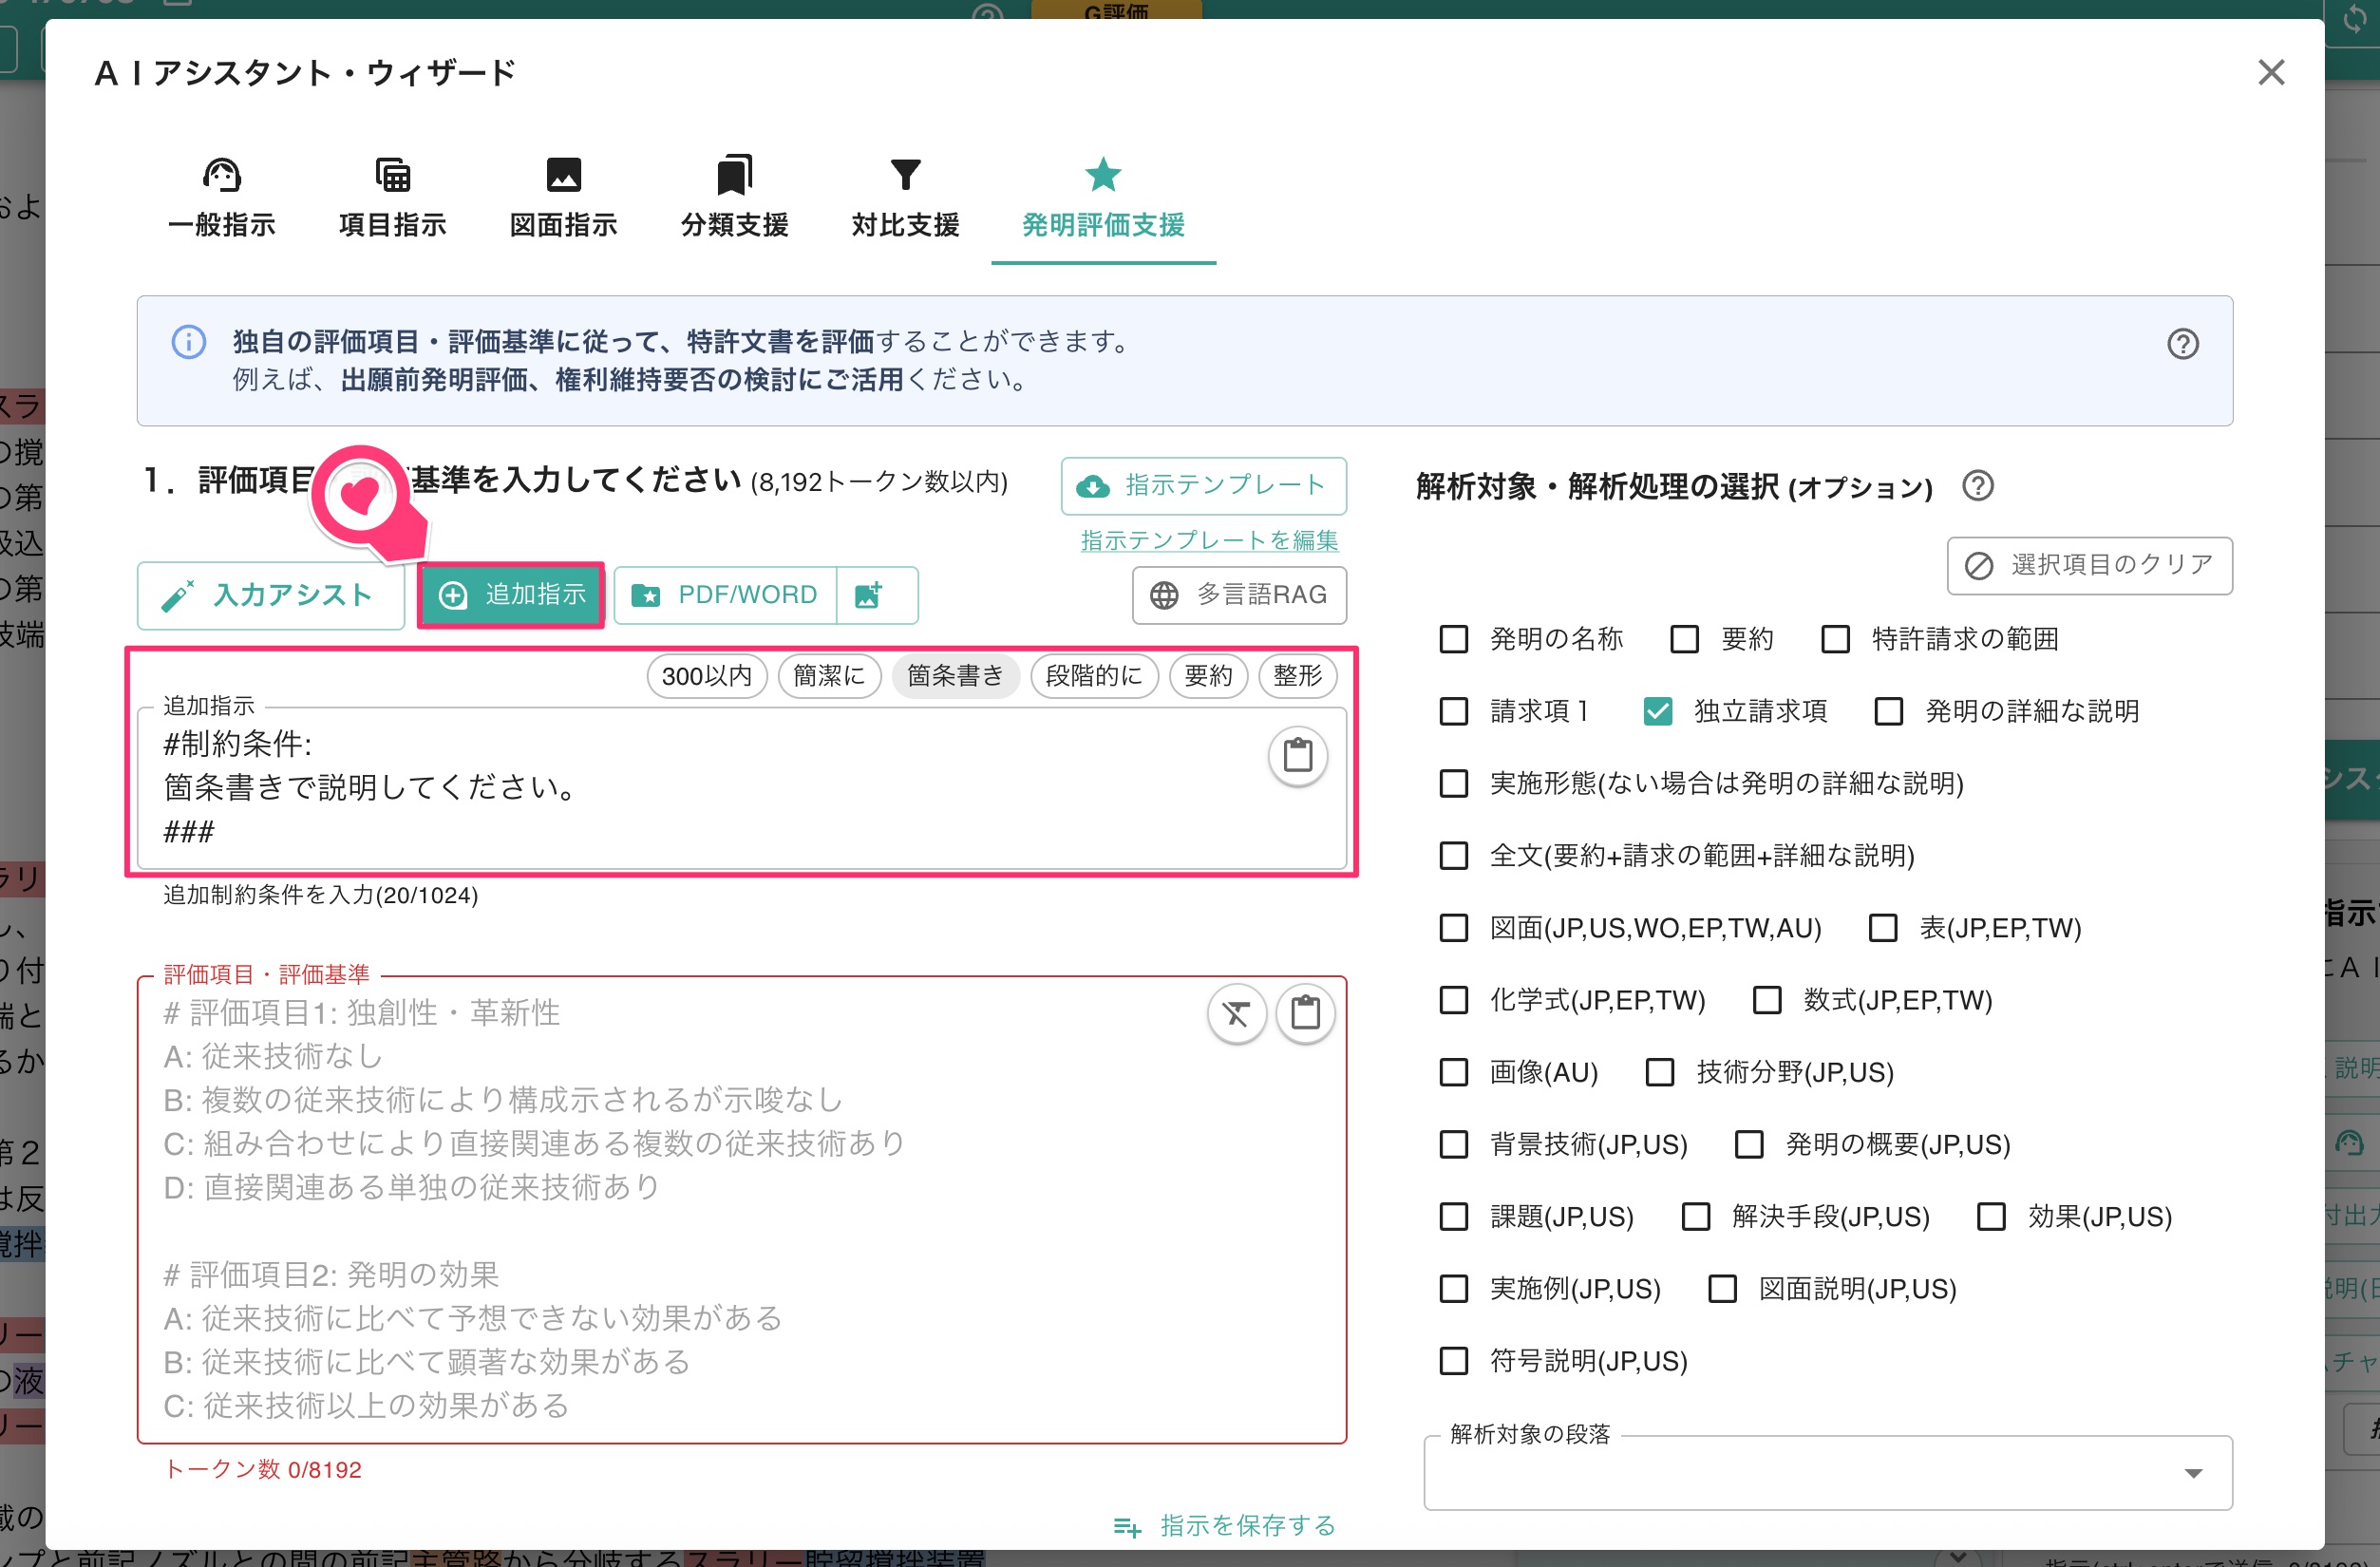This screenshot has height=1567, width=2380.
Task: Check the 発明の名称 checkbox
Action: (1453, 639)
